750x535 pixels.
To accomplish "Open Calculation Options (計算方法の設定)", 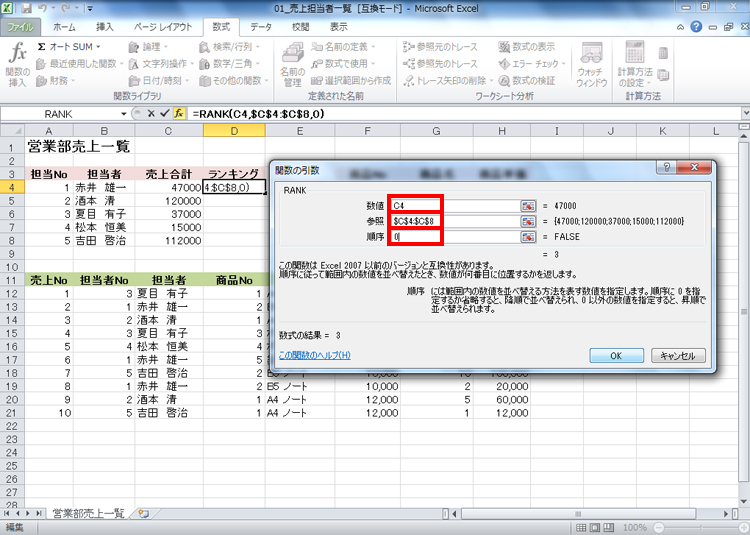I will 635,65.
